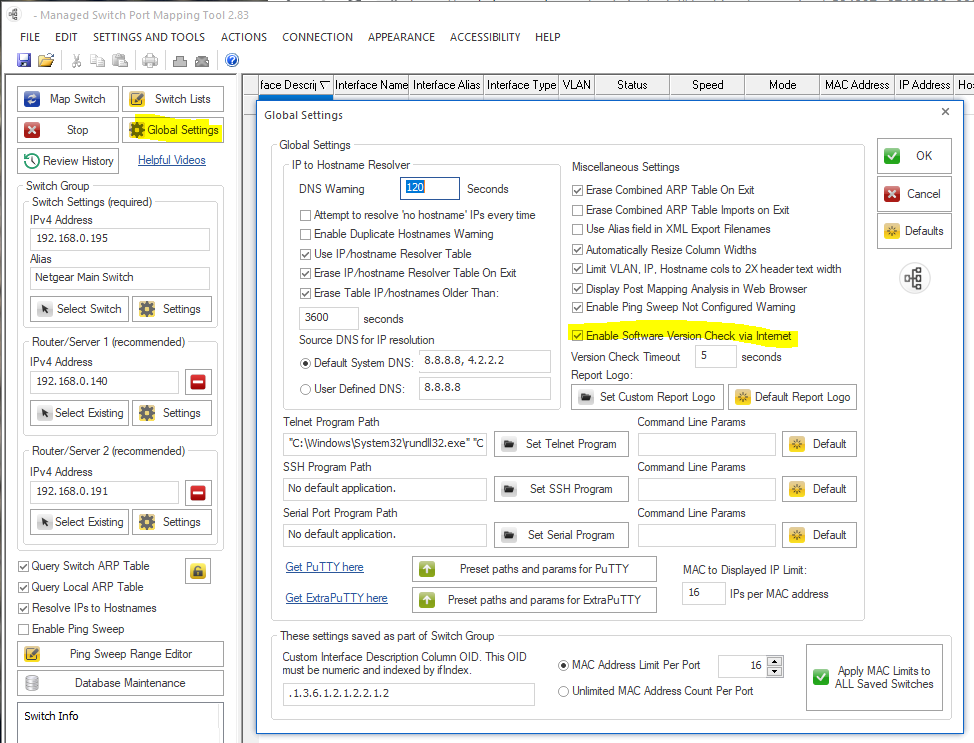
Task: Apply preset paths and params for ExtraPuTTY
Action: coord(534,600)
